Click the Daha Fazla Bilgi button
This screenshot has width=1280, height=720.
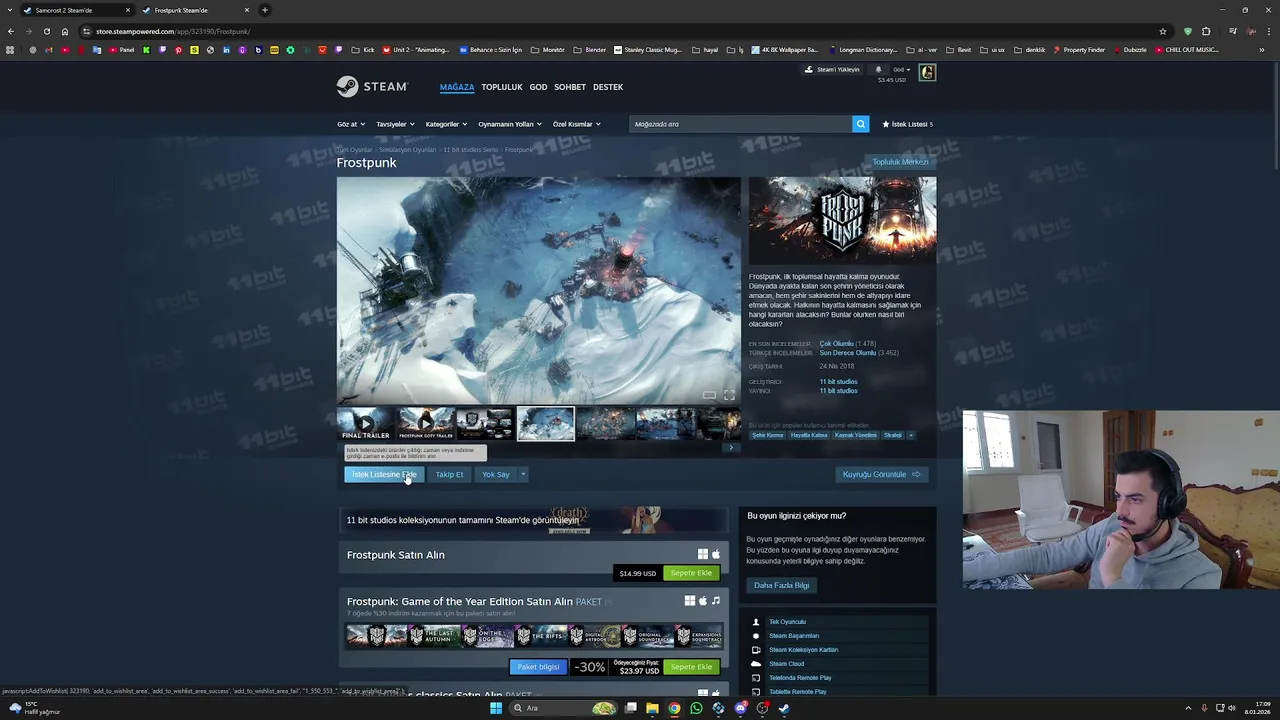pyautogui.click(x=782, y=585)
